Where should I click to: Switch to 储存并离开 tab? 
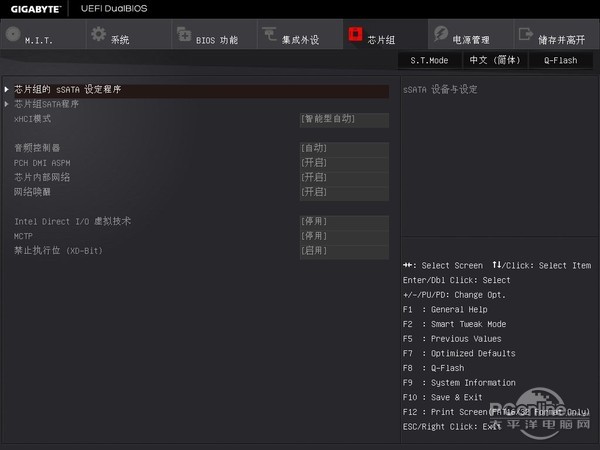(556, 34)
